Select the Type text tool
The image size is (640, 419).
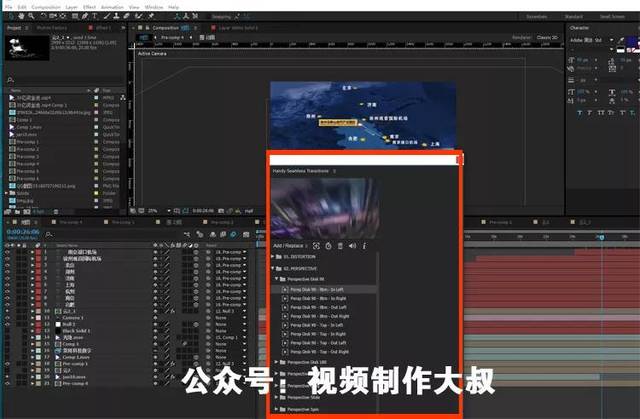95,16
